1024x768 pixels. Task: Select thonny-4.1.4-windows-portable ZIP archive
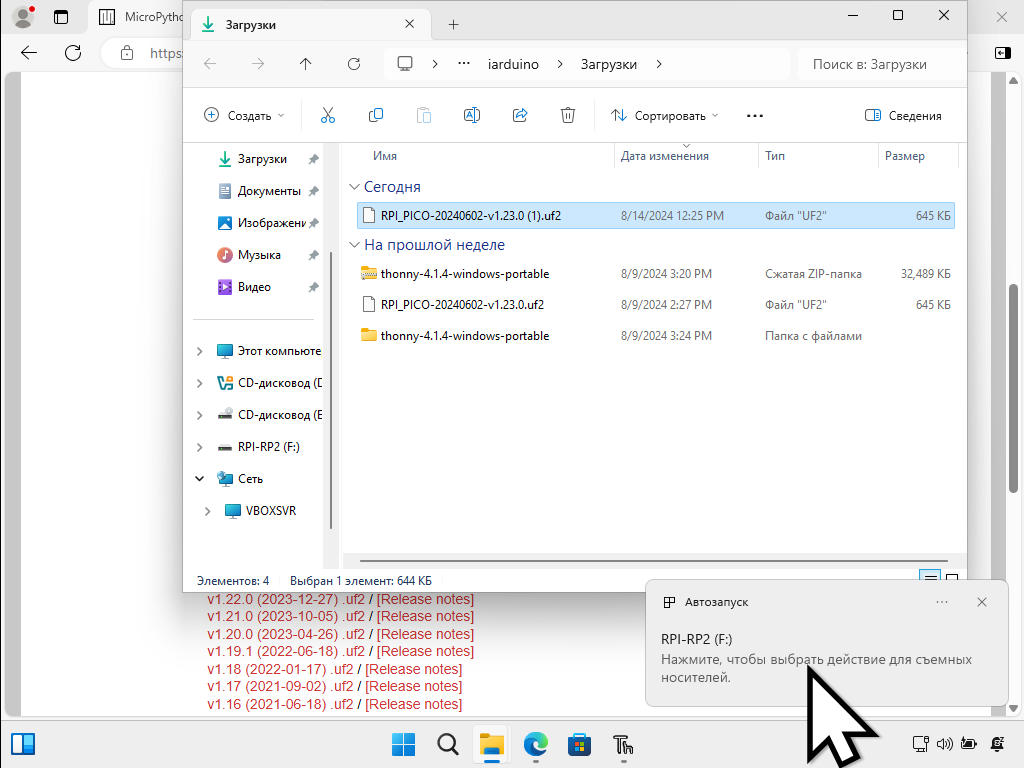(656, 274)
